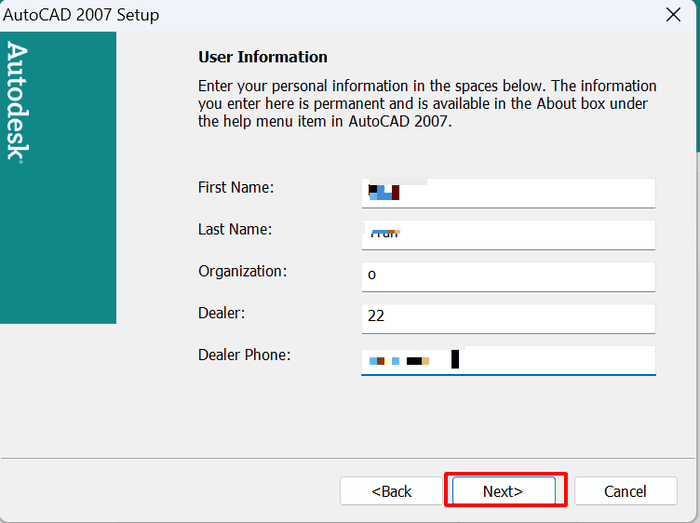Screen dimensions: 700x523
Task: Focus the Organization input field
Action: tap(508, 276)
